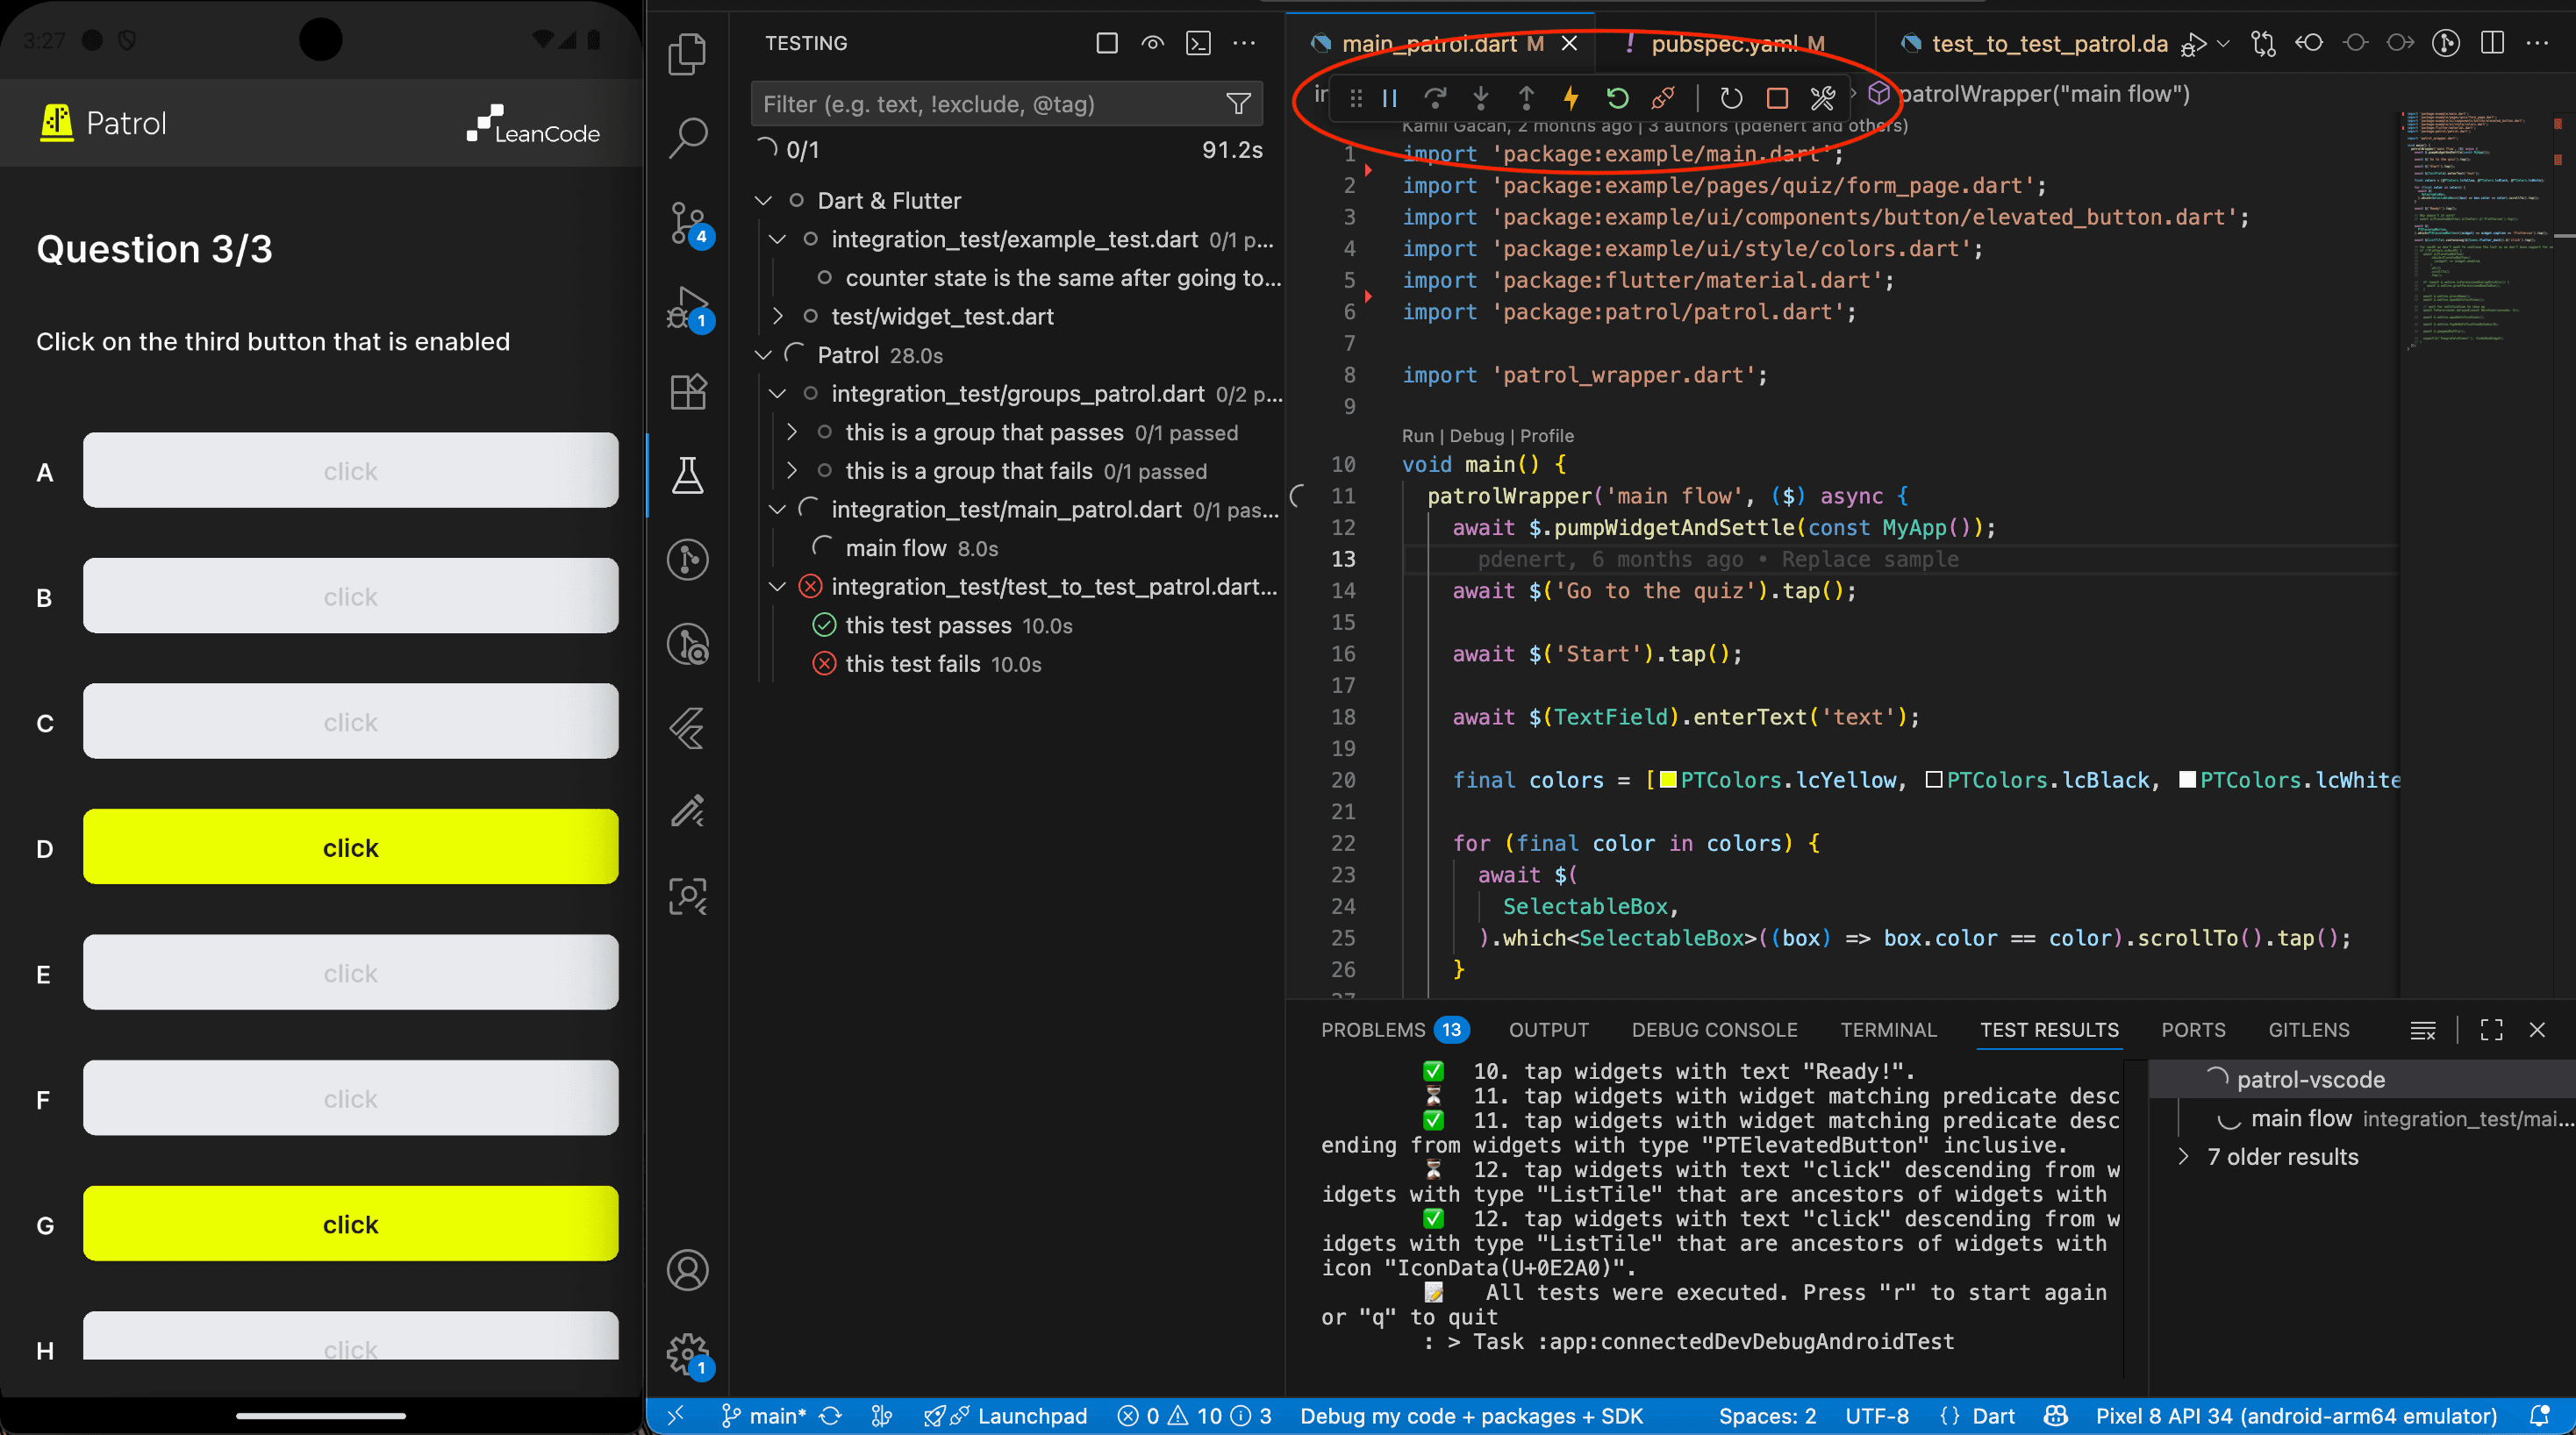Click inside the Testing filter input field
This screenshot has width=2576, height=1435.
(x=950, y=104)
